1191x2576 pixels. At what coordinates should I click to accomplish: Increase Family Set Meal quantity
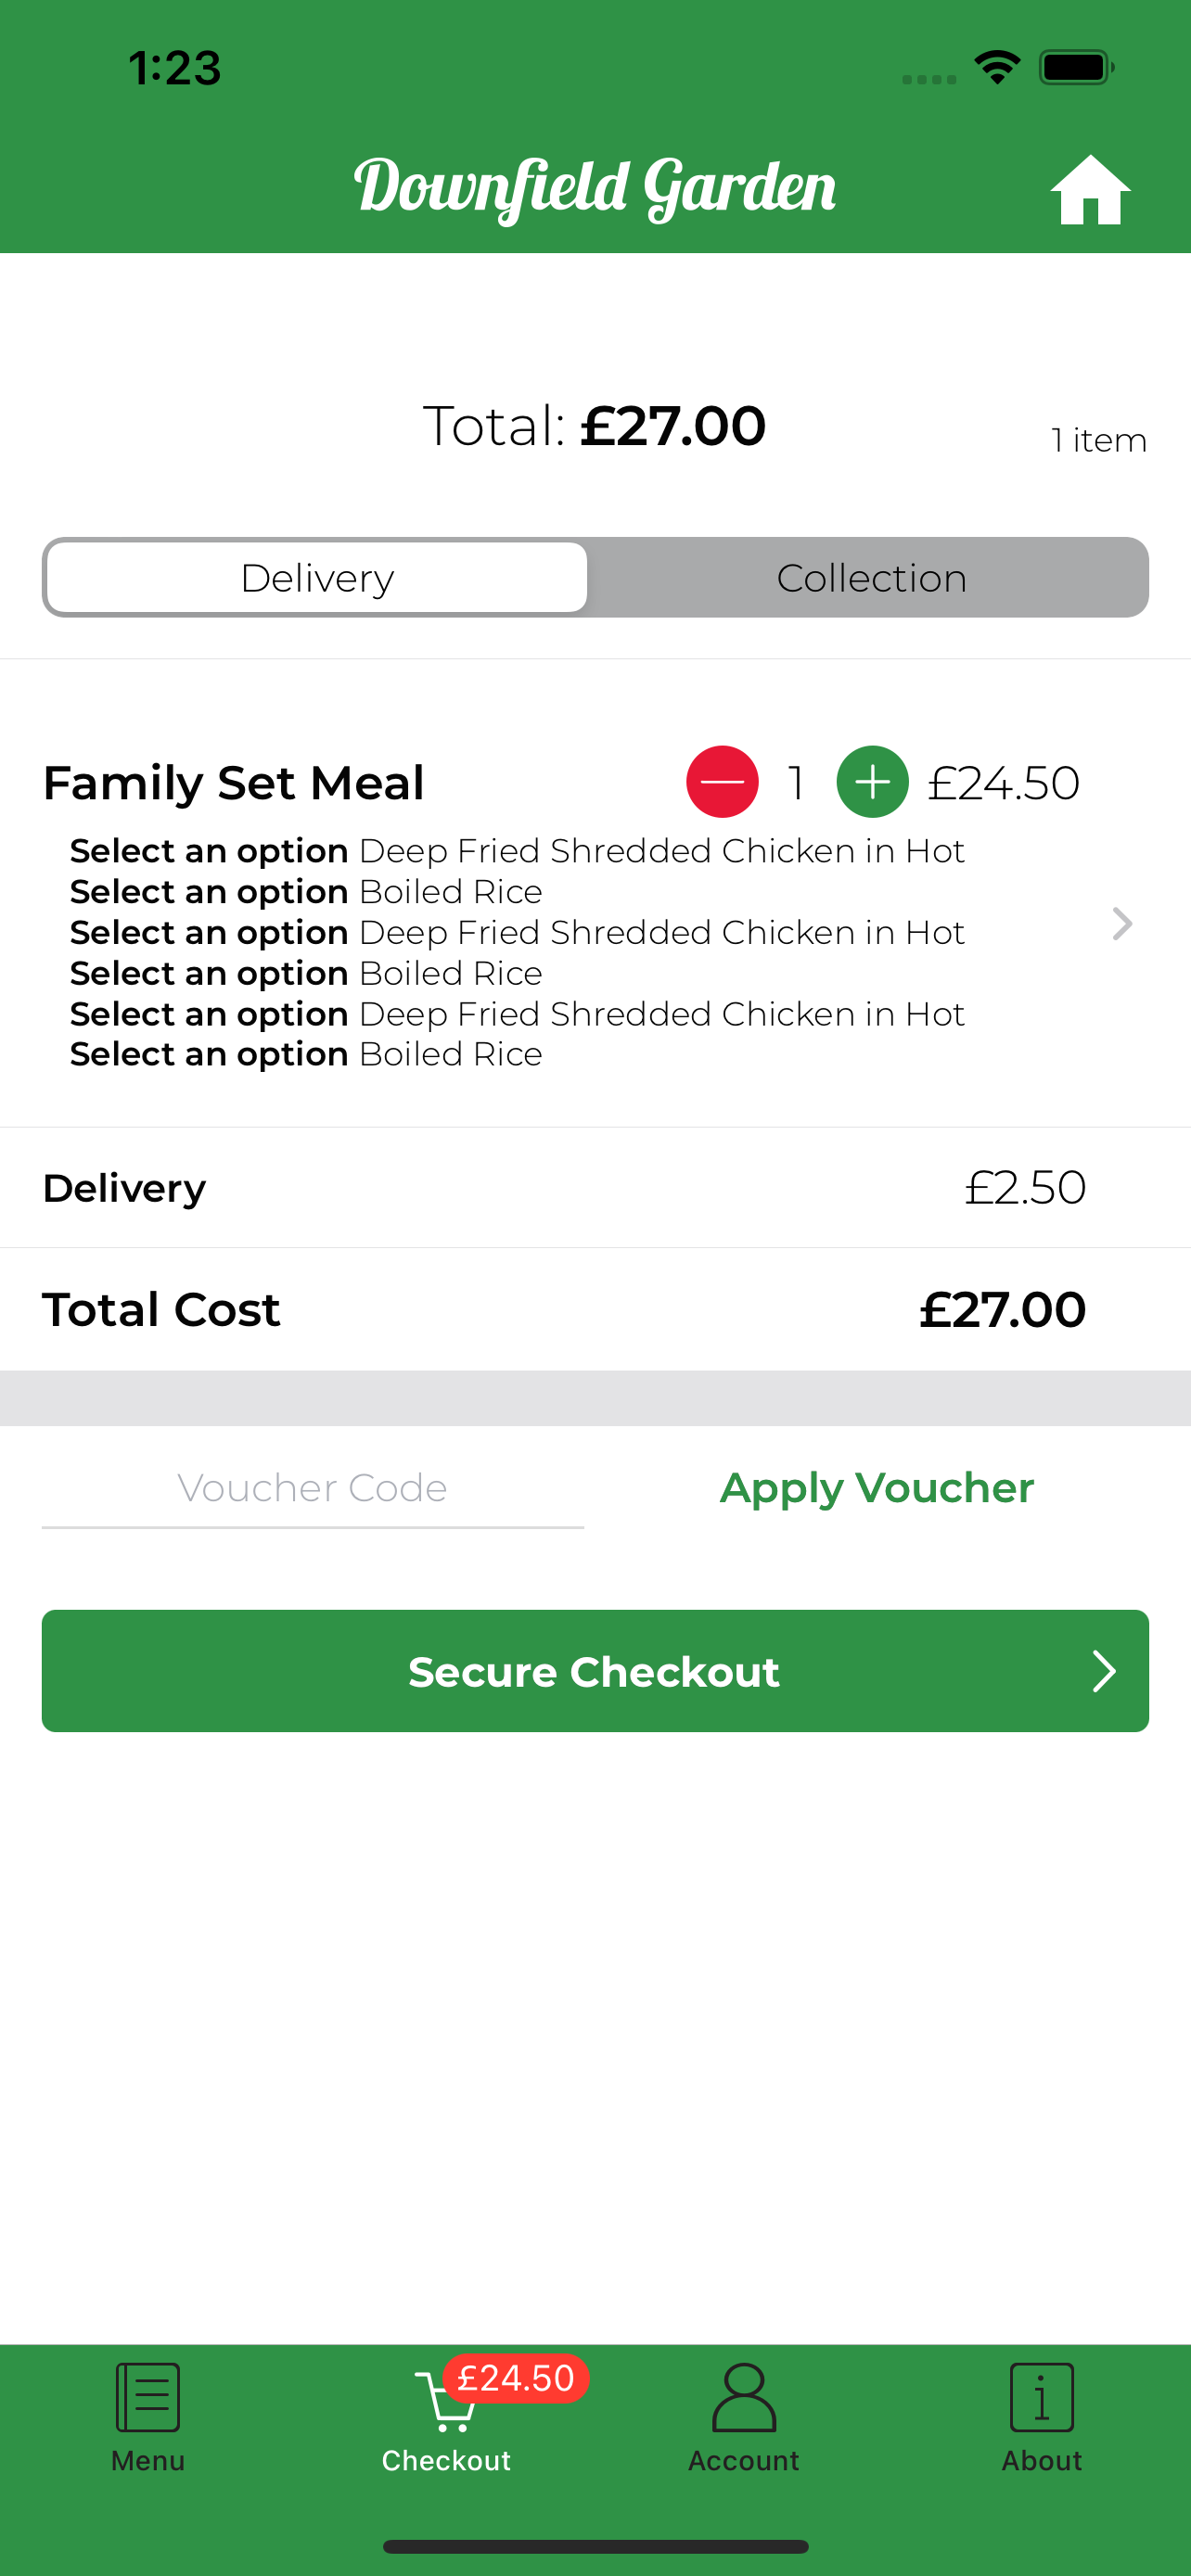[872, 782]
